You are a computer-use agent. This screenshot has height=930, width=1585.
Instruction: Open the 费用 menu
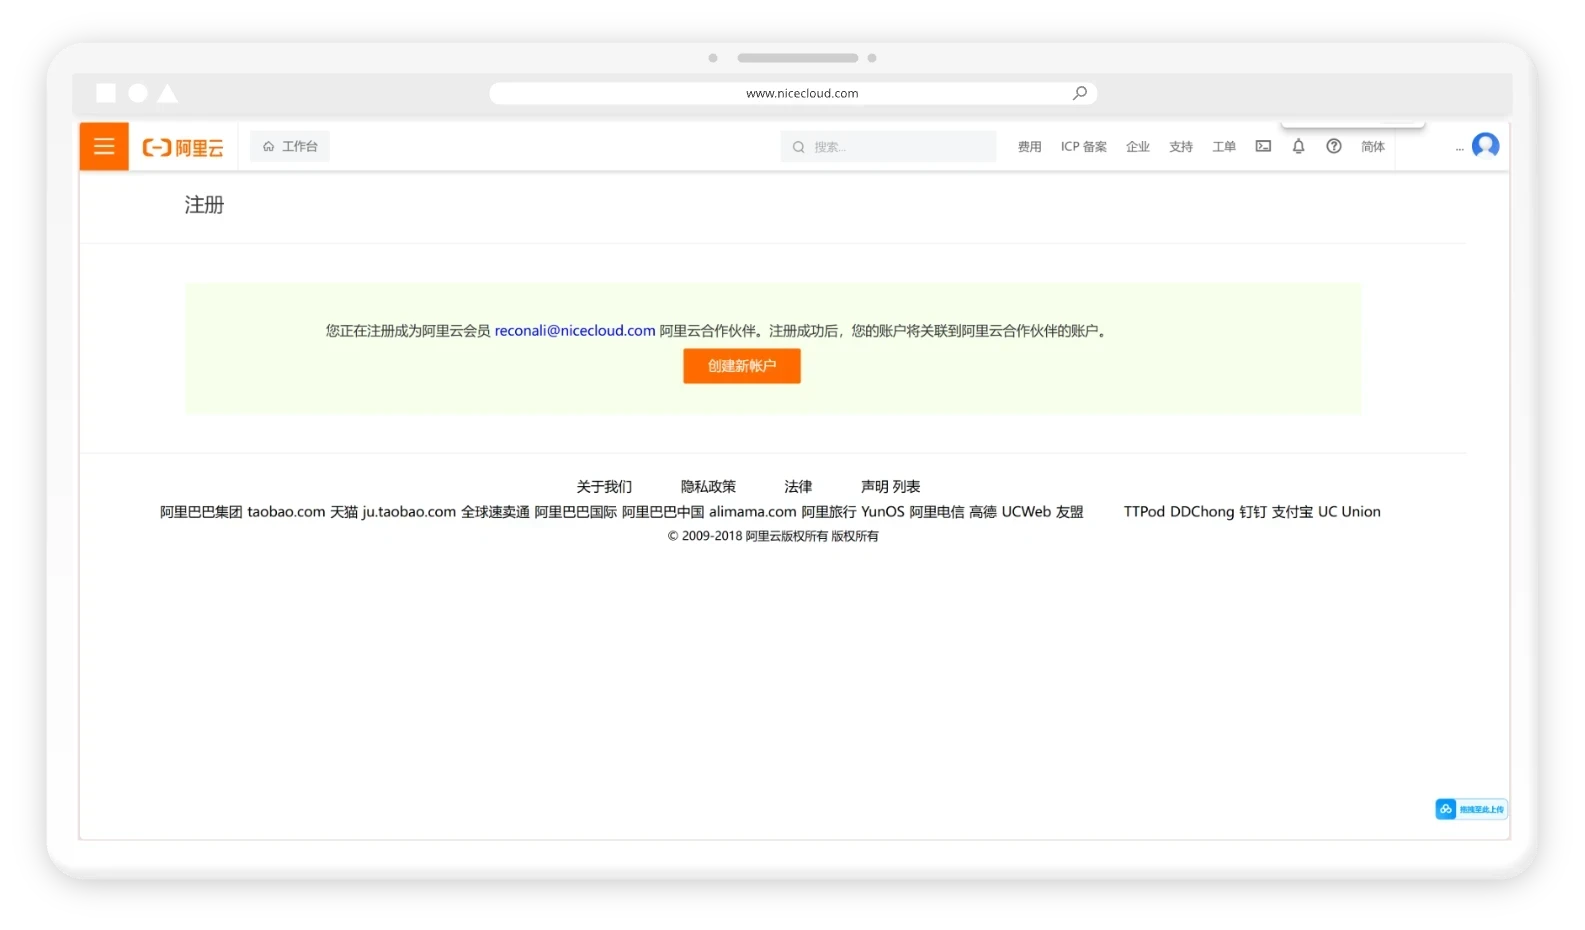1029,147
